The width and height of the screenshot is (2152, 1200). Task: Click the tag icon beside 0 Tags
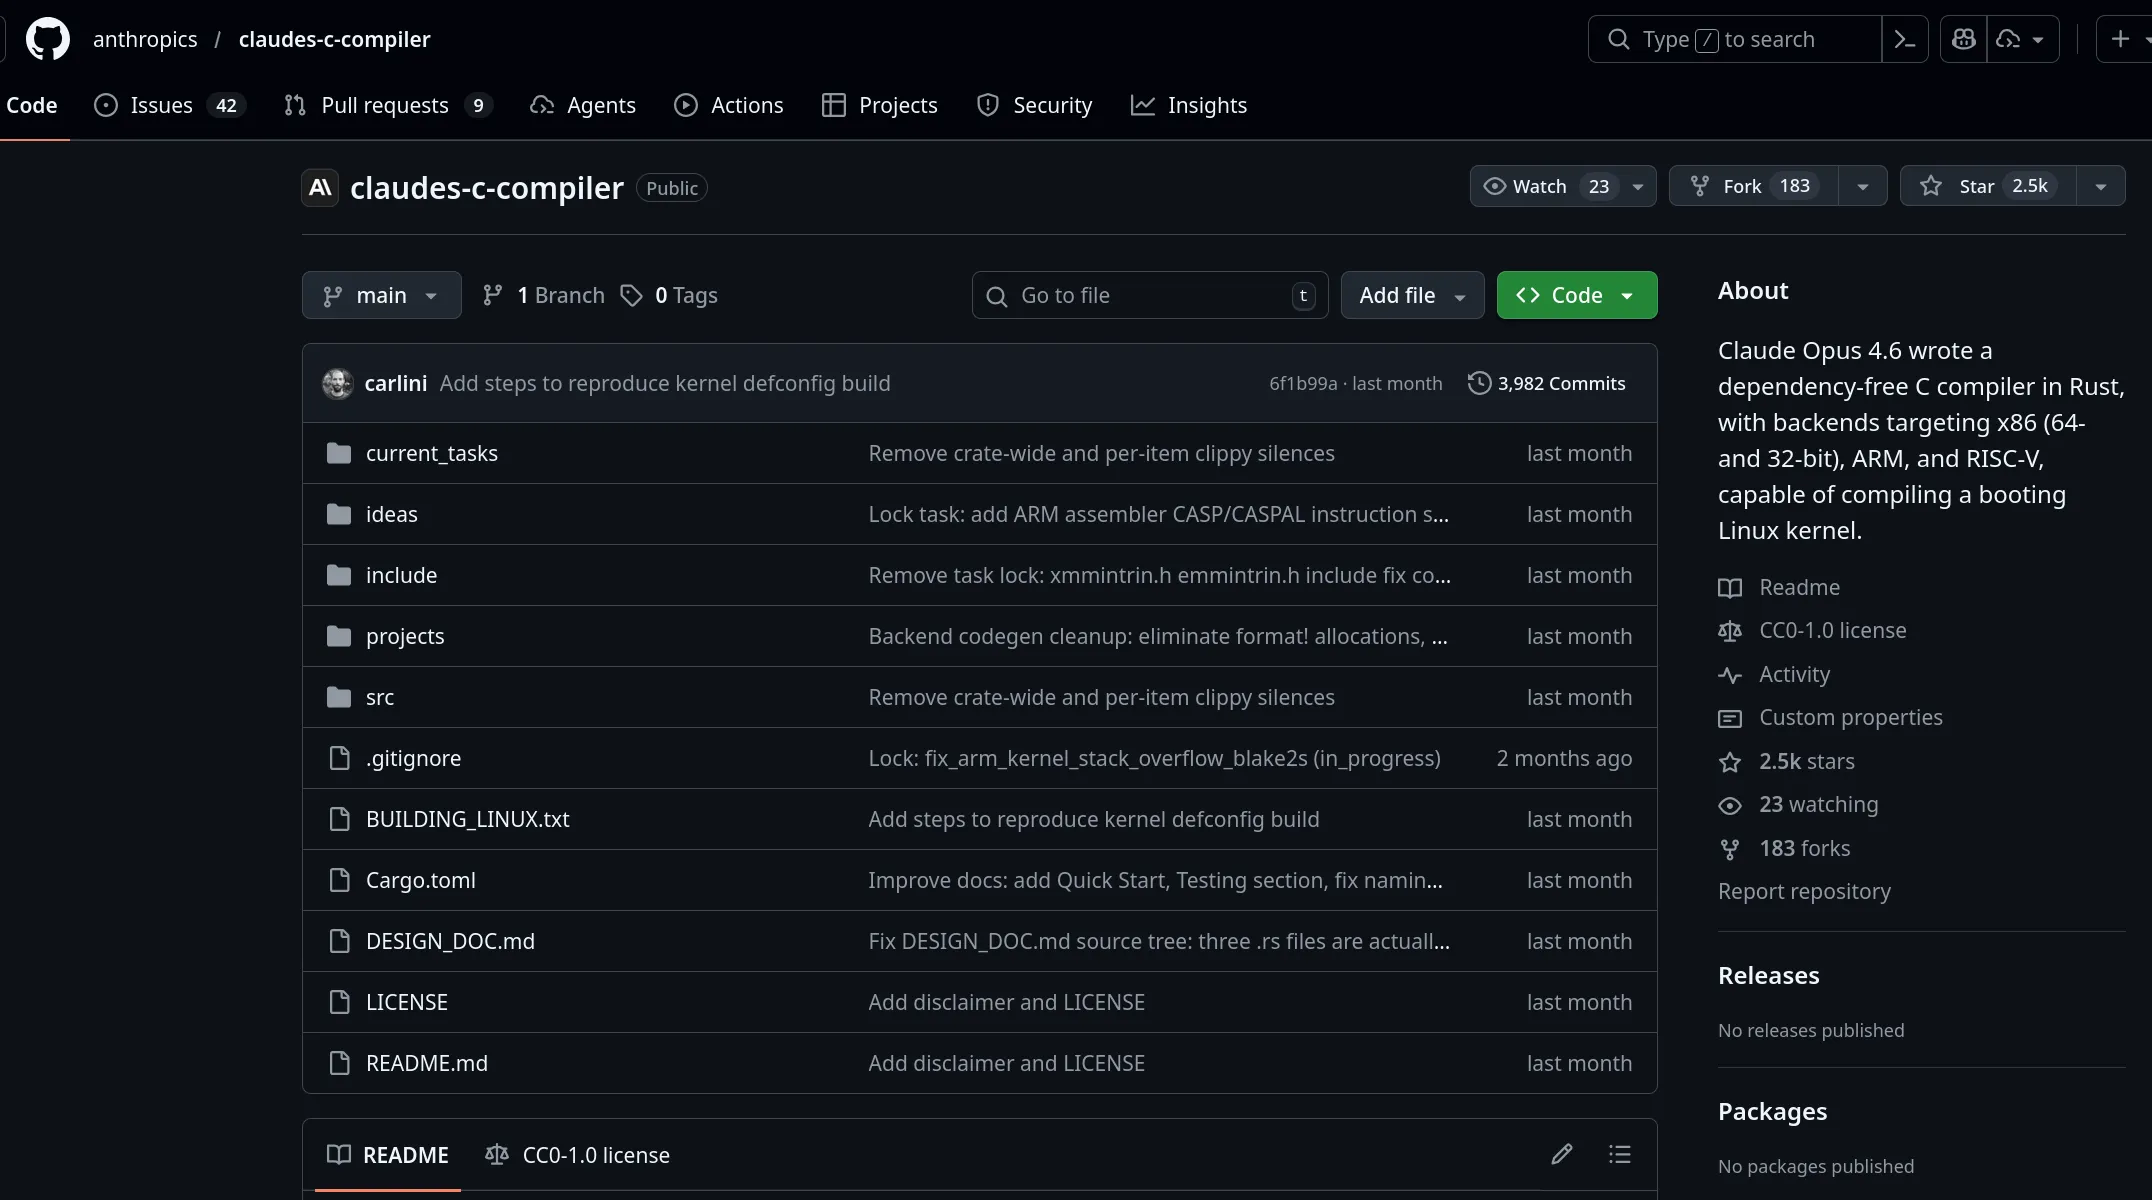[x=631, y=295]
